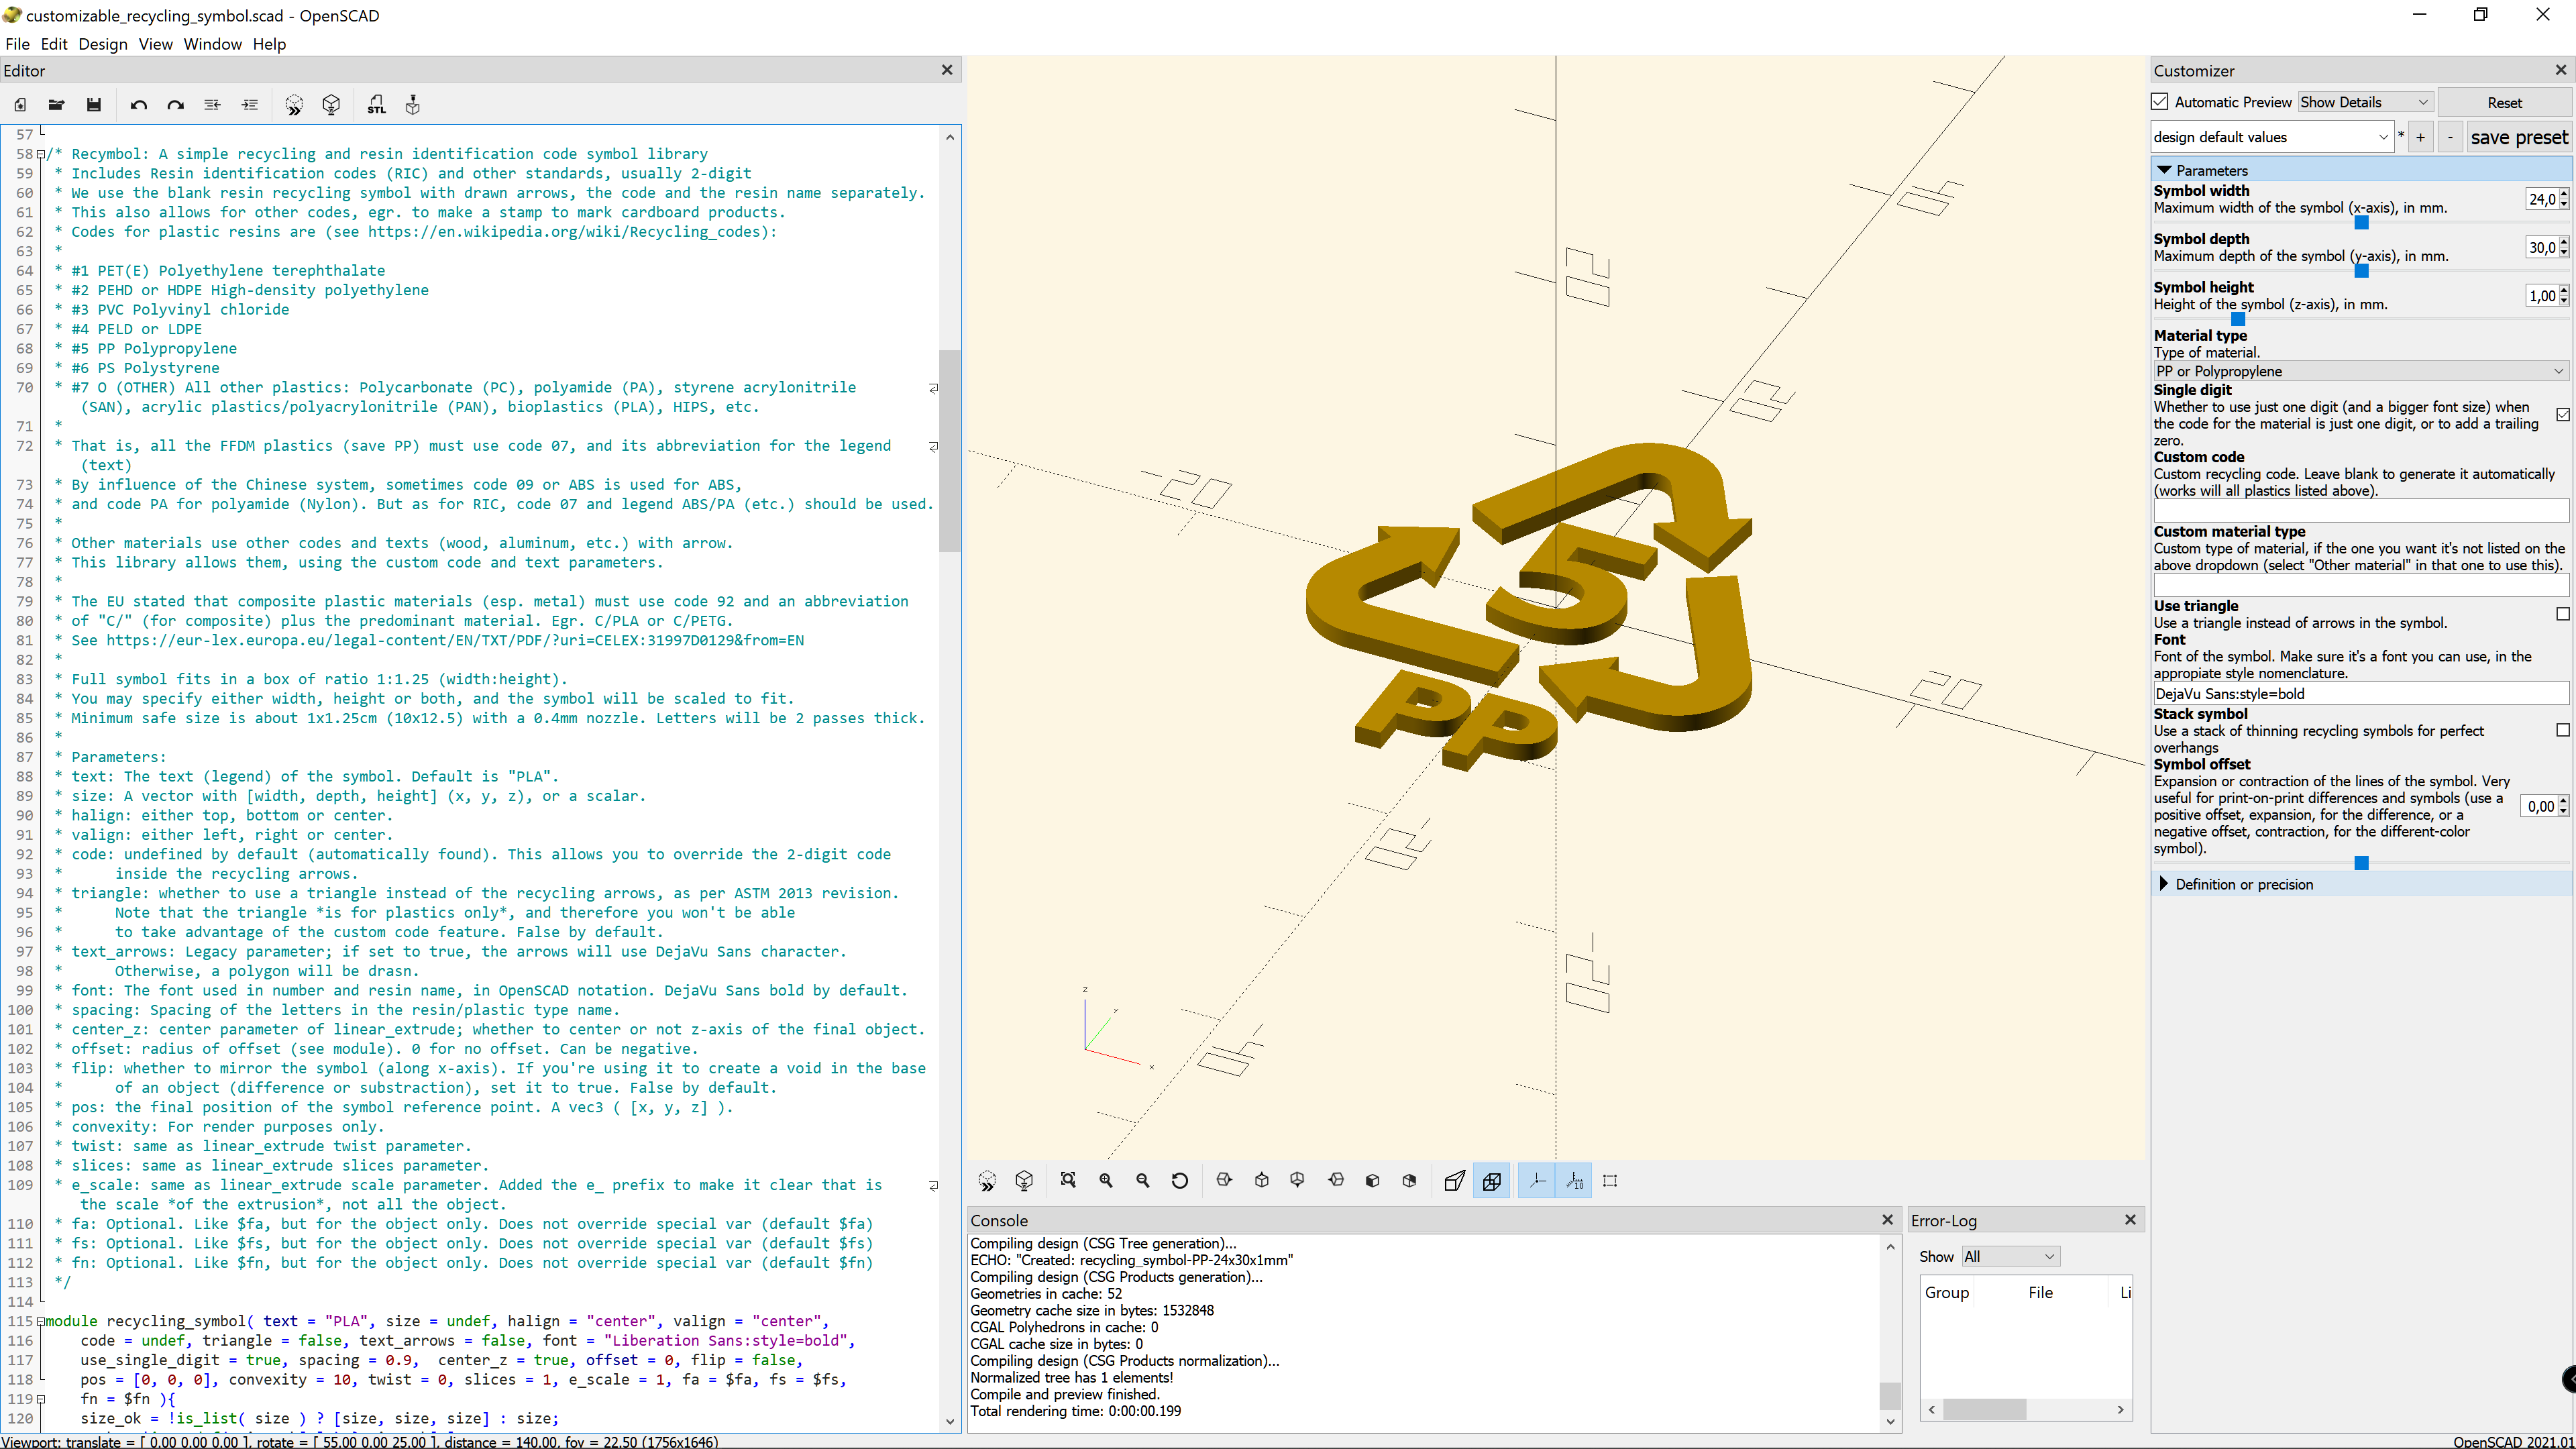The image size is (2576, 1449).
Task: Enable Stack symbol for overhangs
Action: click(2563, 730)
